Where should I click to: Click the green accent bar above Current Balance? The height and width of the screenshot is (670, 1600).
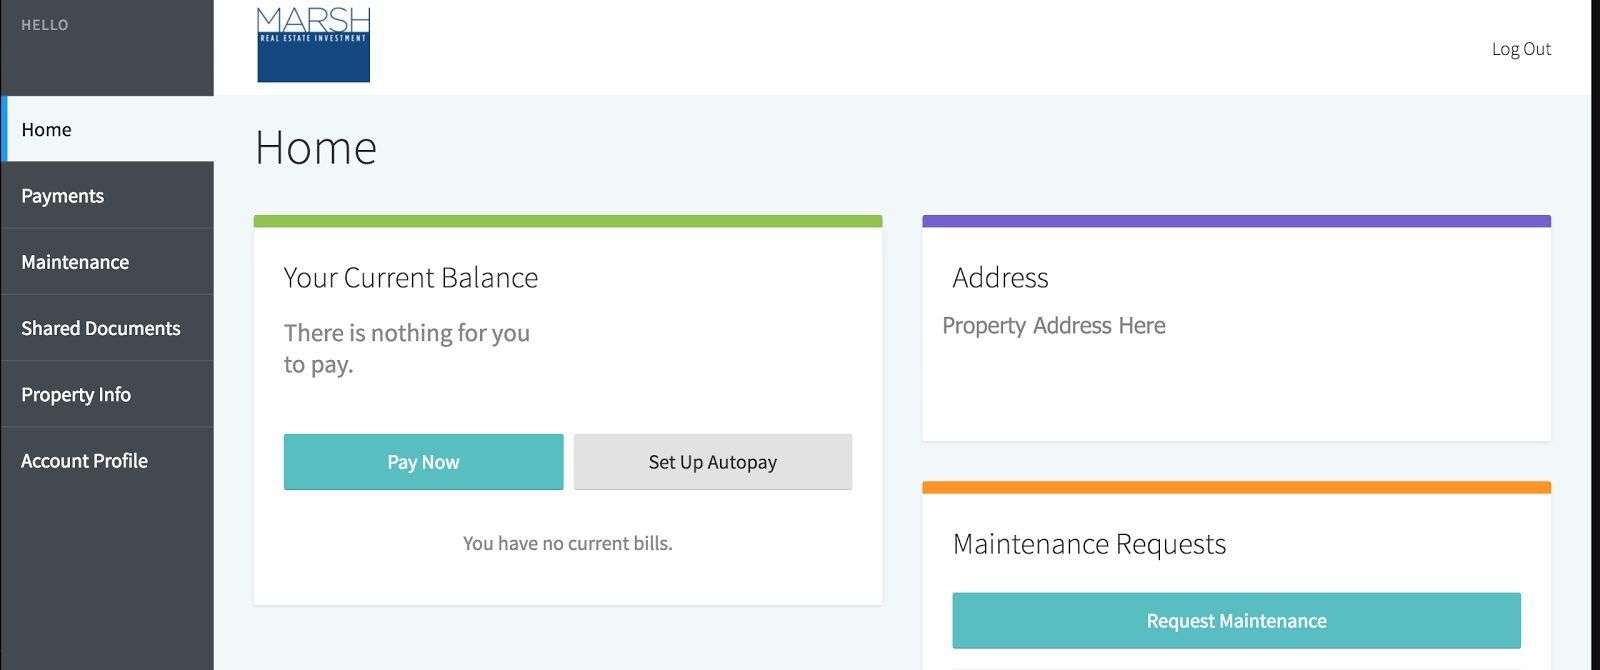click(568, 219)
